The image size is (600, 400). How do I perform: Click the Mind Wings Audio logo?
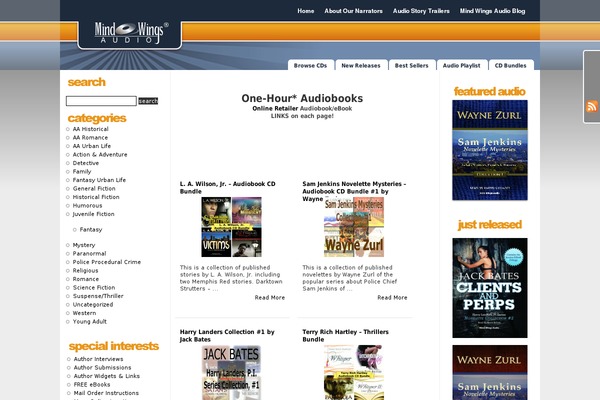[x=130, y=33]
